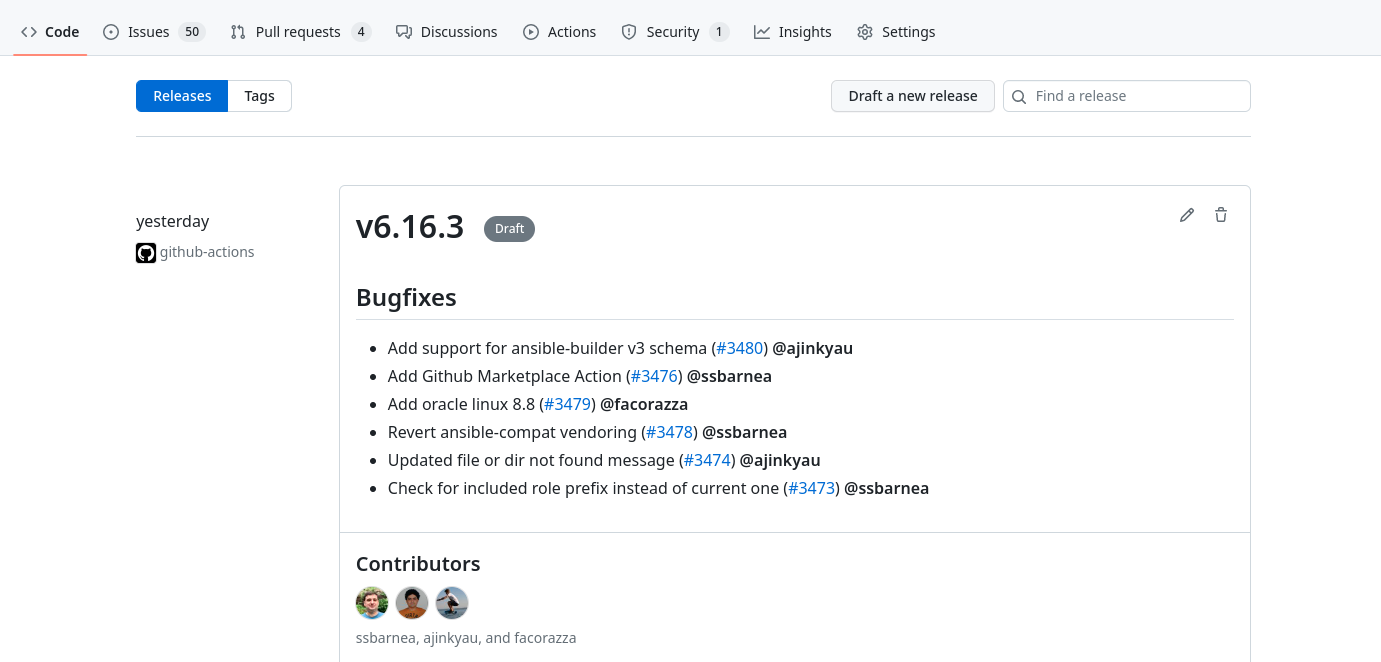Open repository Settings tab
Screen dimensions: 1381x662
coord(896,32)
